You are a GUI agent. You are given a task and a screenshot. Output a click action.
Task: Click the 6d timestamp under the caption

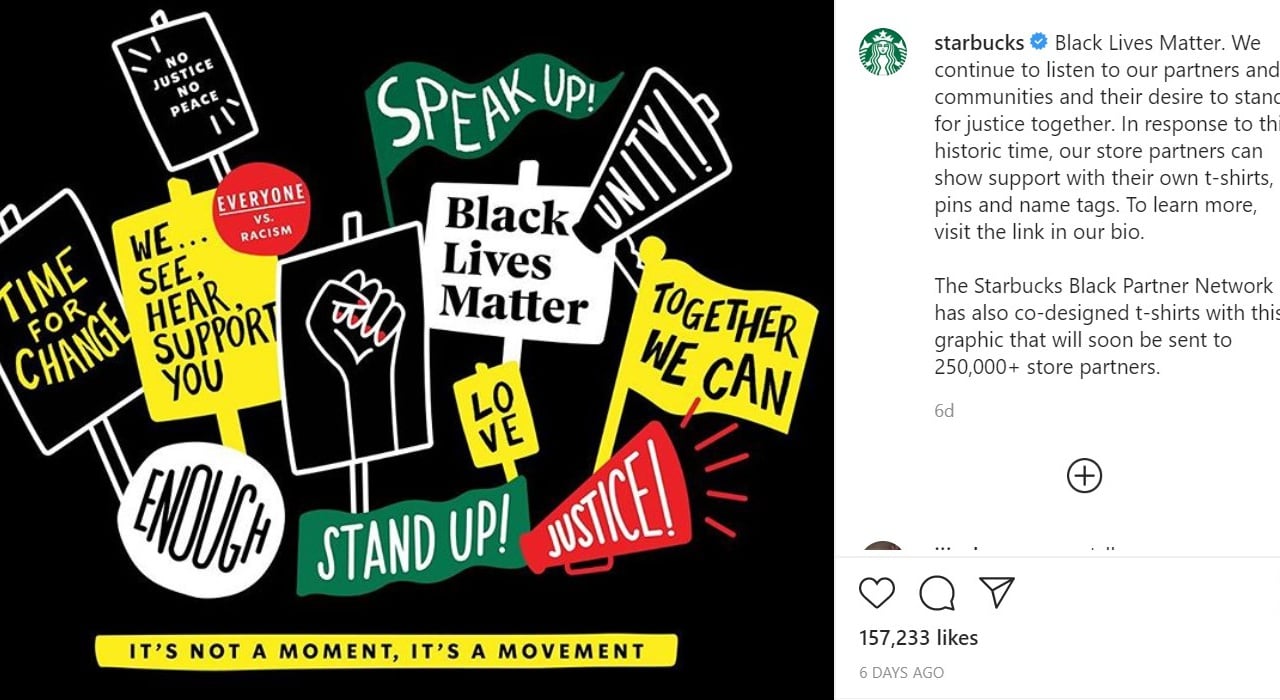944,411
